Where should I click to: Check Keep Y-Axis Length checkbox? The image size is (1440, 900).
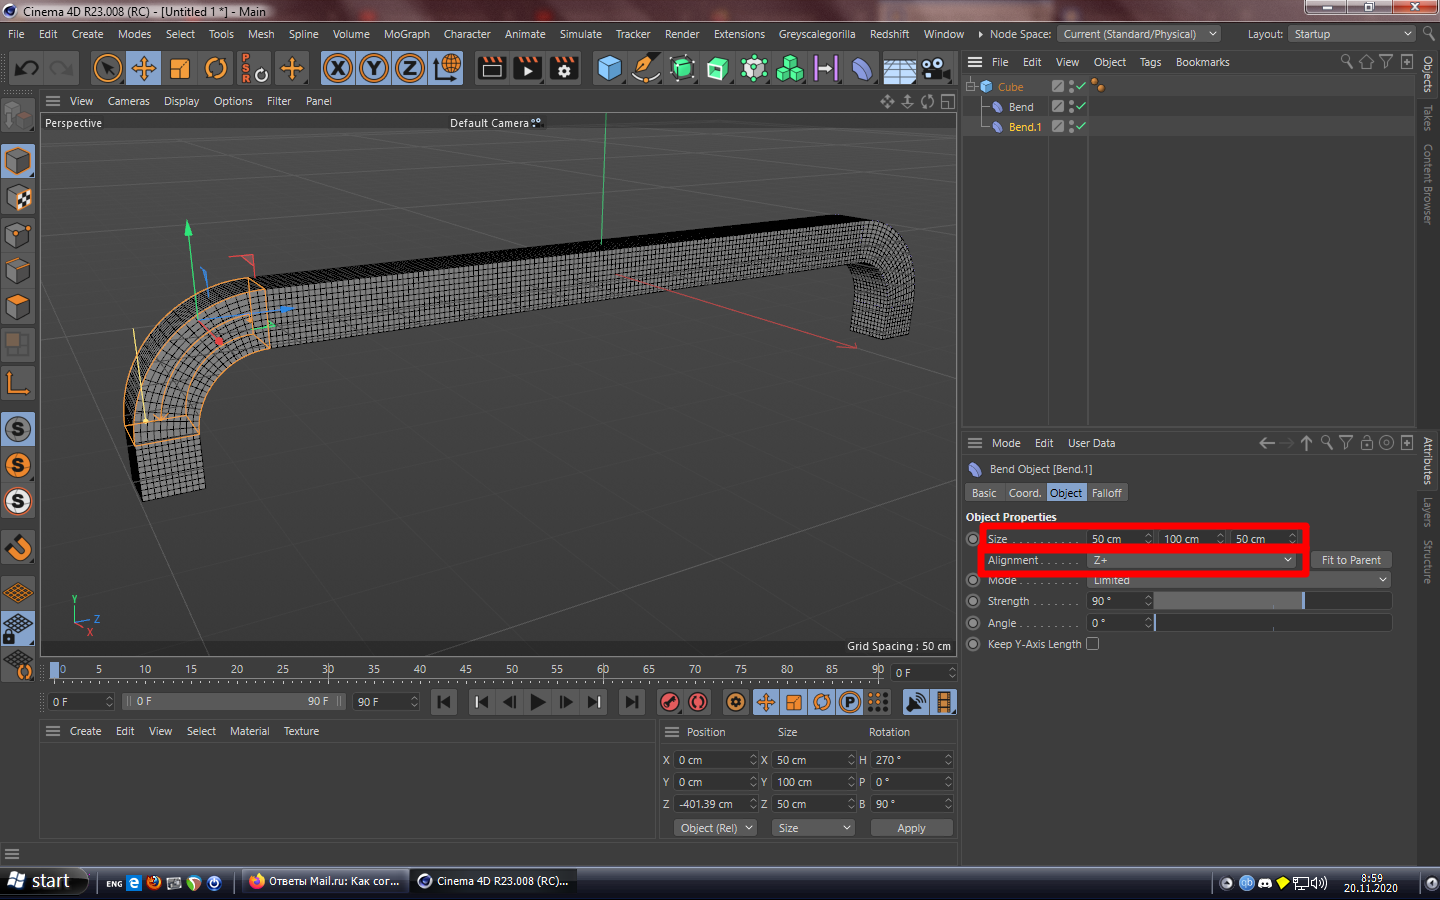[1093, 644]
